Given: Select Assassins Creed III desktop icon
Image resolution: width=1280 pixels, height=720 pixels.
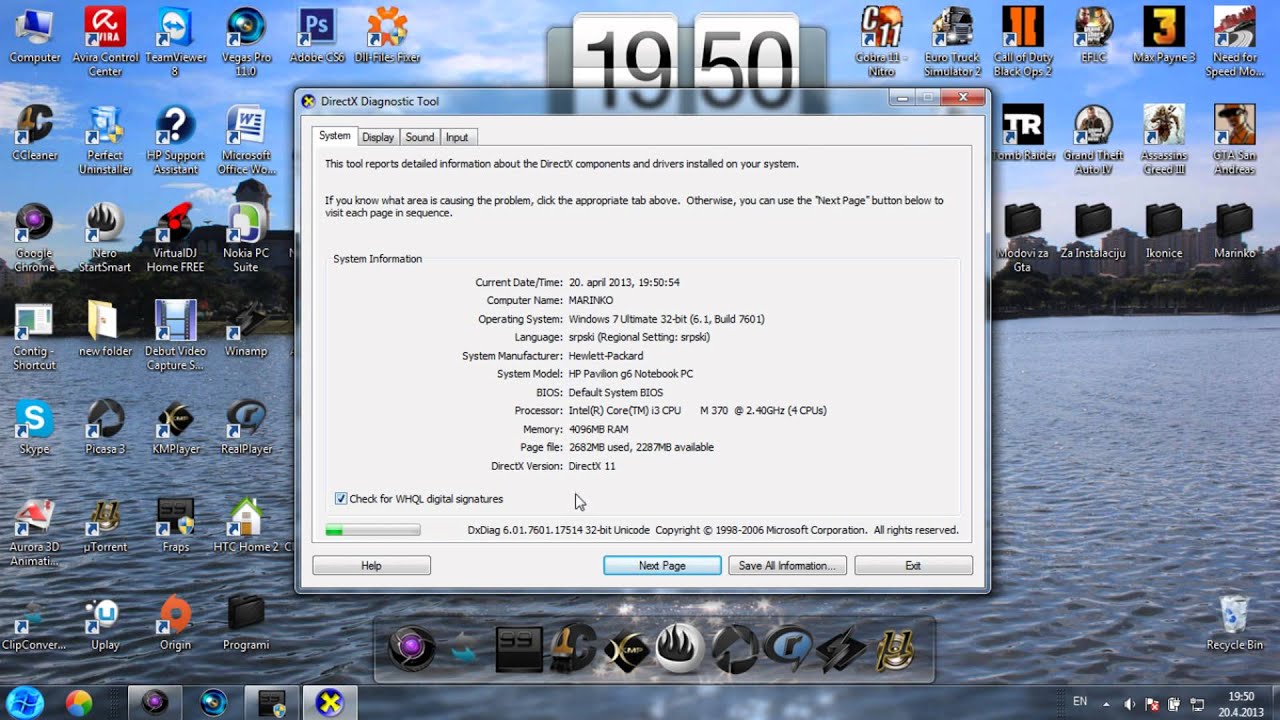Looking at the screenshot, I should (x=1164, y=138).
